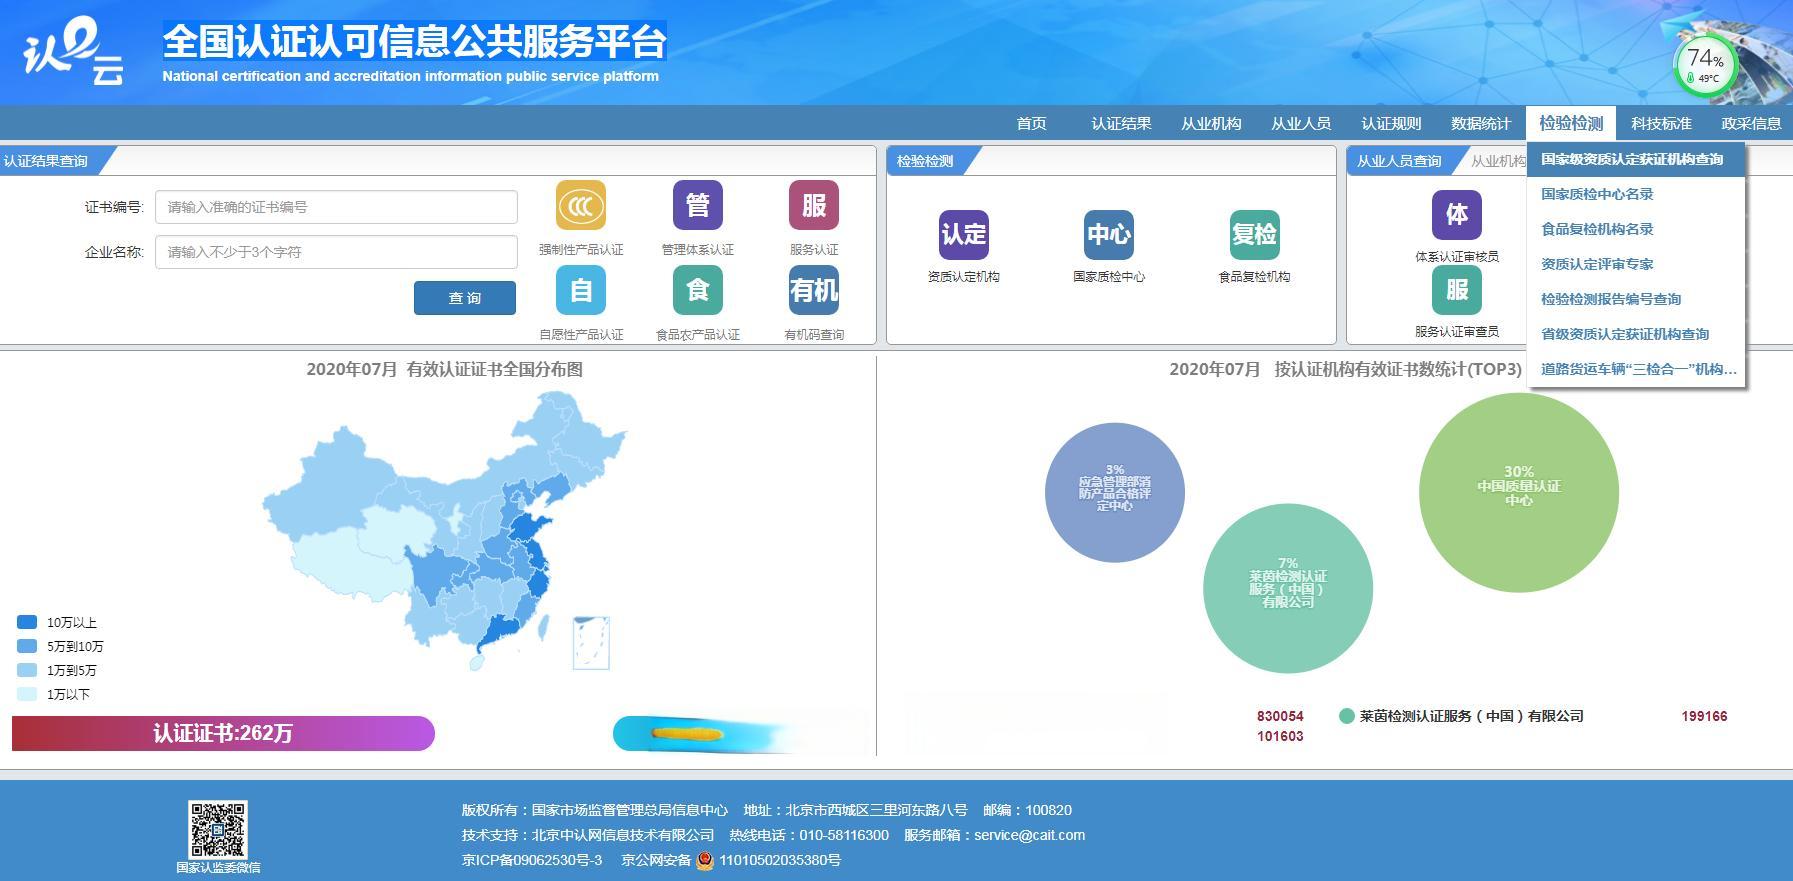Expand the 认证结果 navigation menu
The width and height of the screenshot is (1793, 881).
pyautogui.click(x=1121, y=124)
